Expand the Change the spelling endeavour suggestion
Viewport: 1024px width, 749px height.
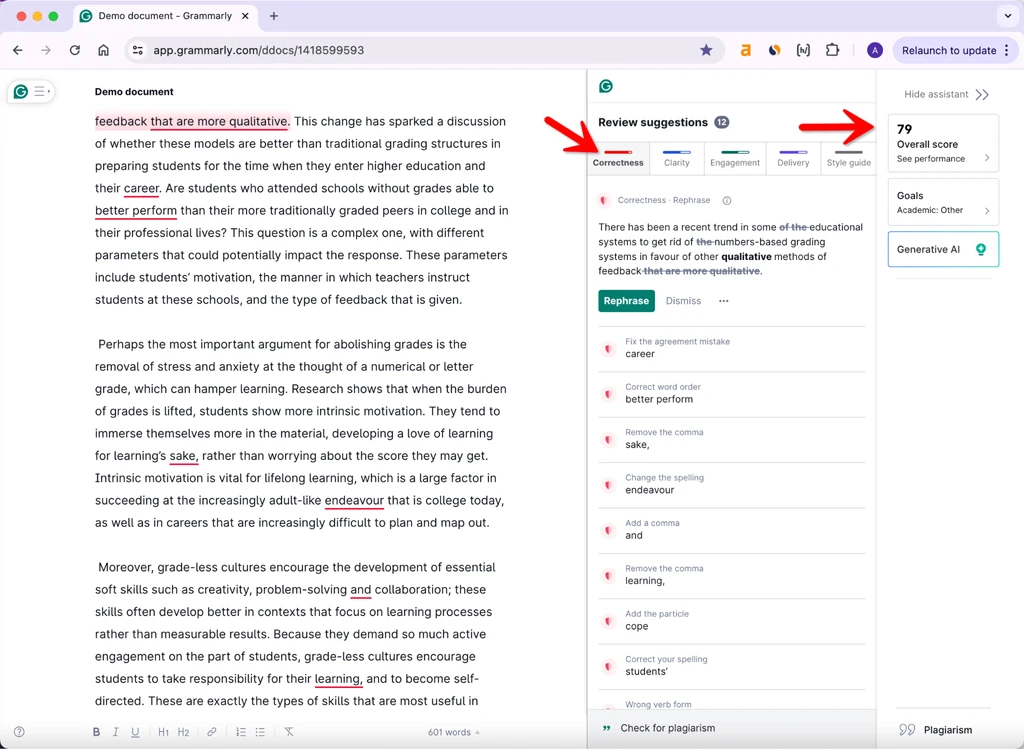732,485
